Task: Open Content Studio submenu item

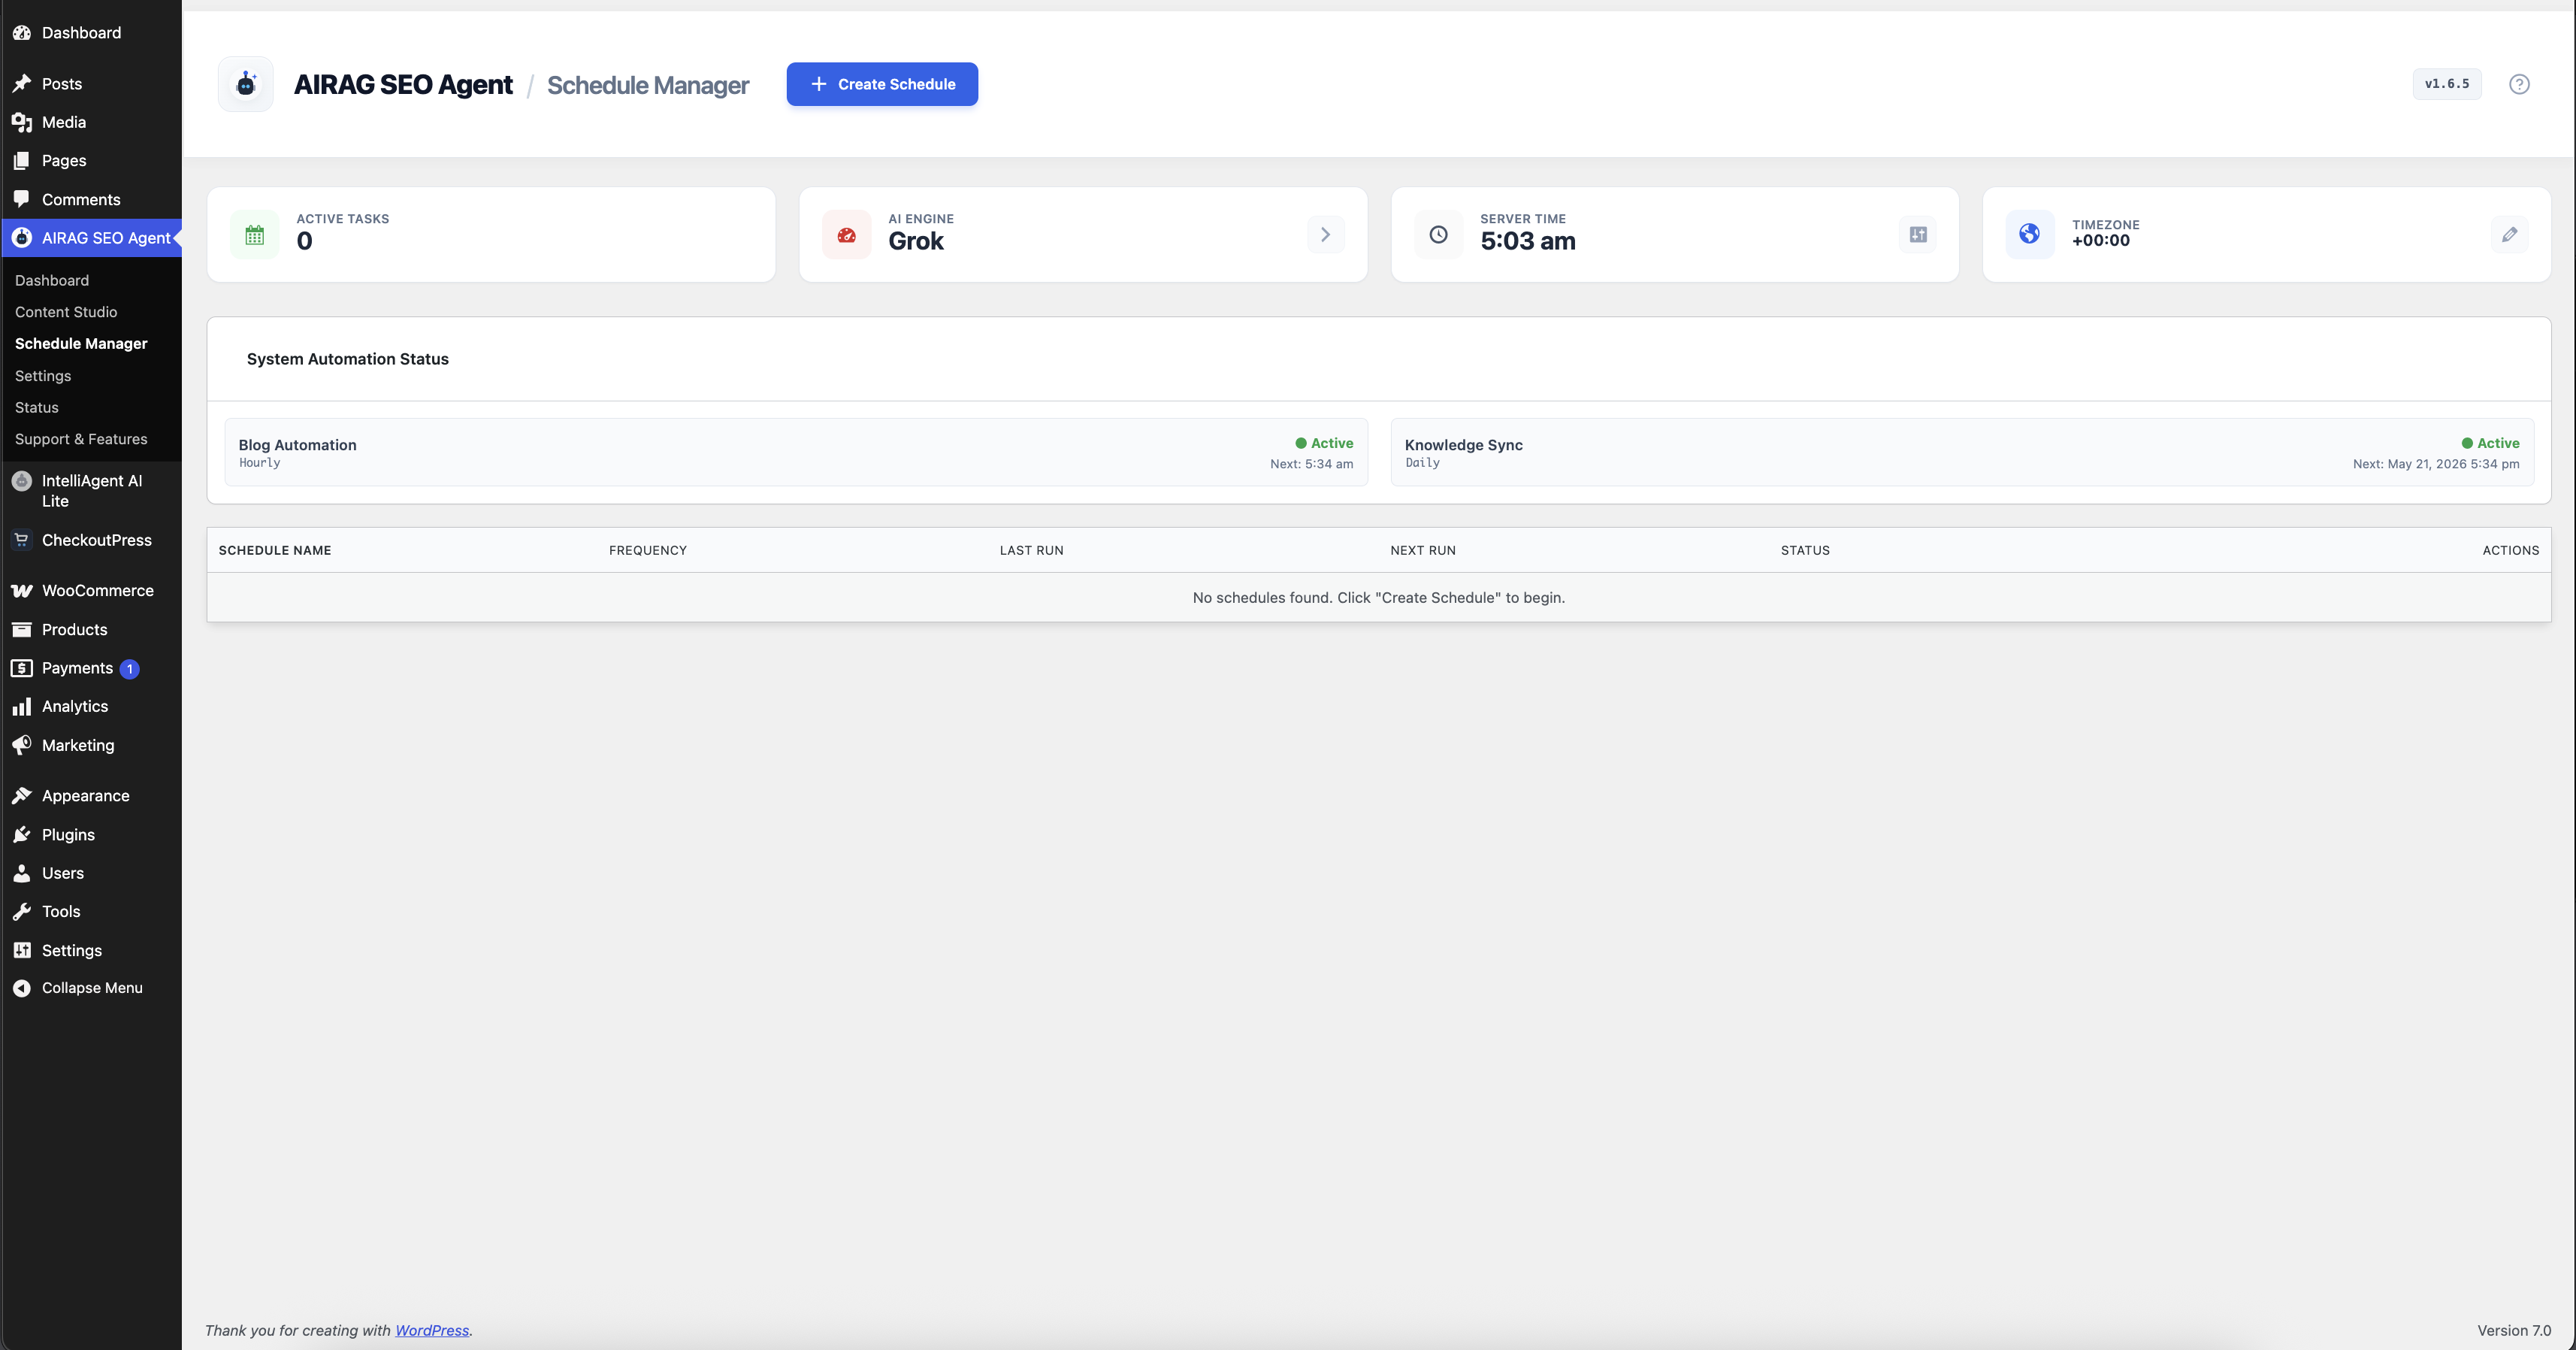Action: [x=66, y=312]
